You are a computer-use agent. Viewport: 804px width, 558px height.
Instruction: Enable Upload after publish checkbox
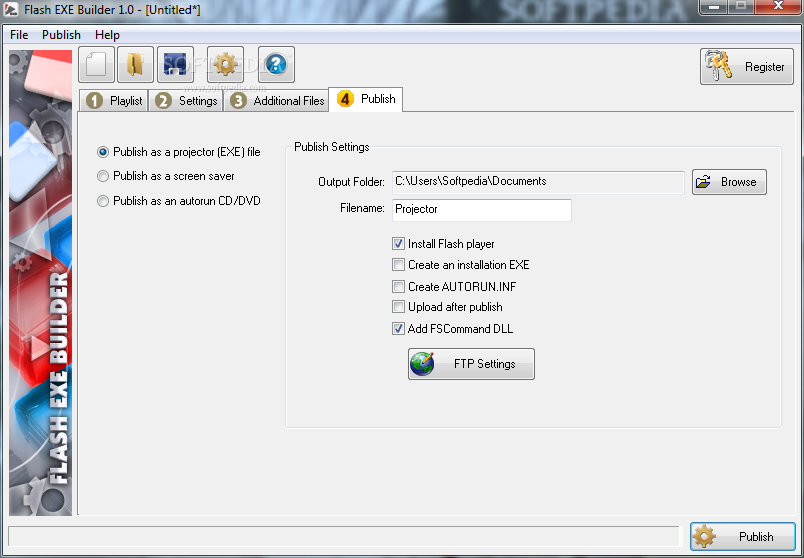[398, 307]
